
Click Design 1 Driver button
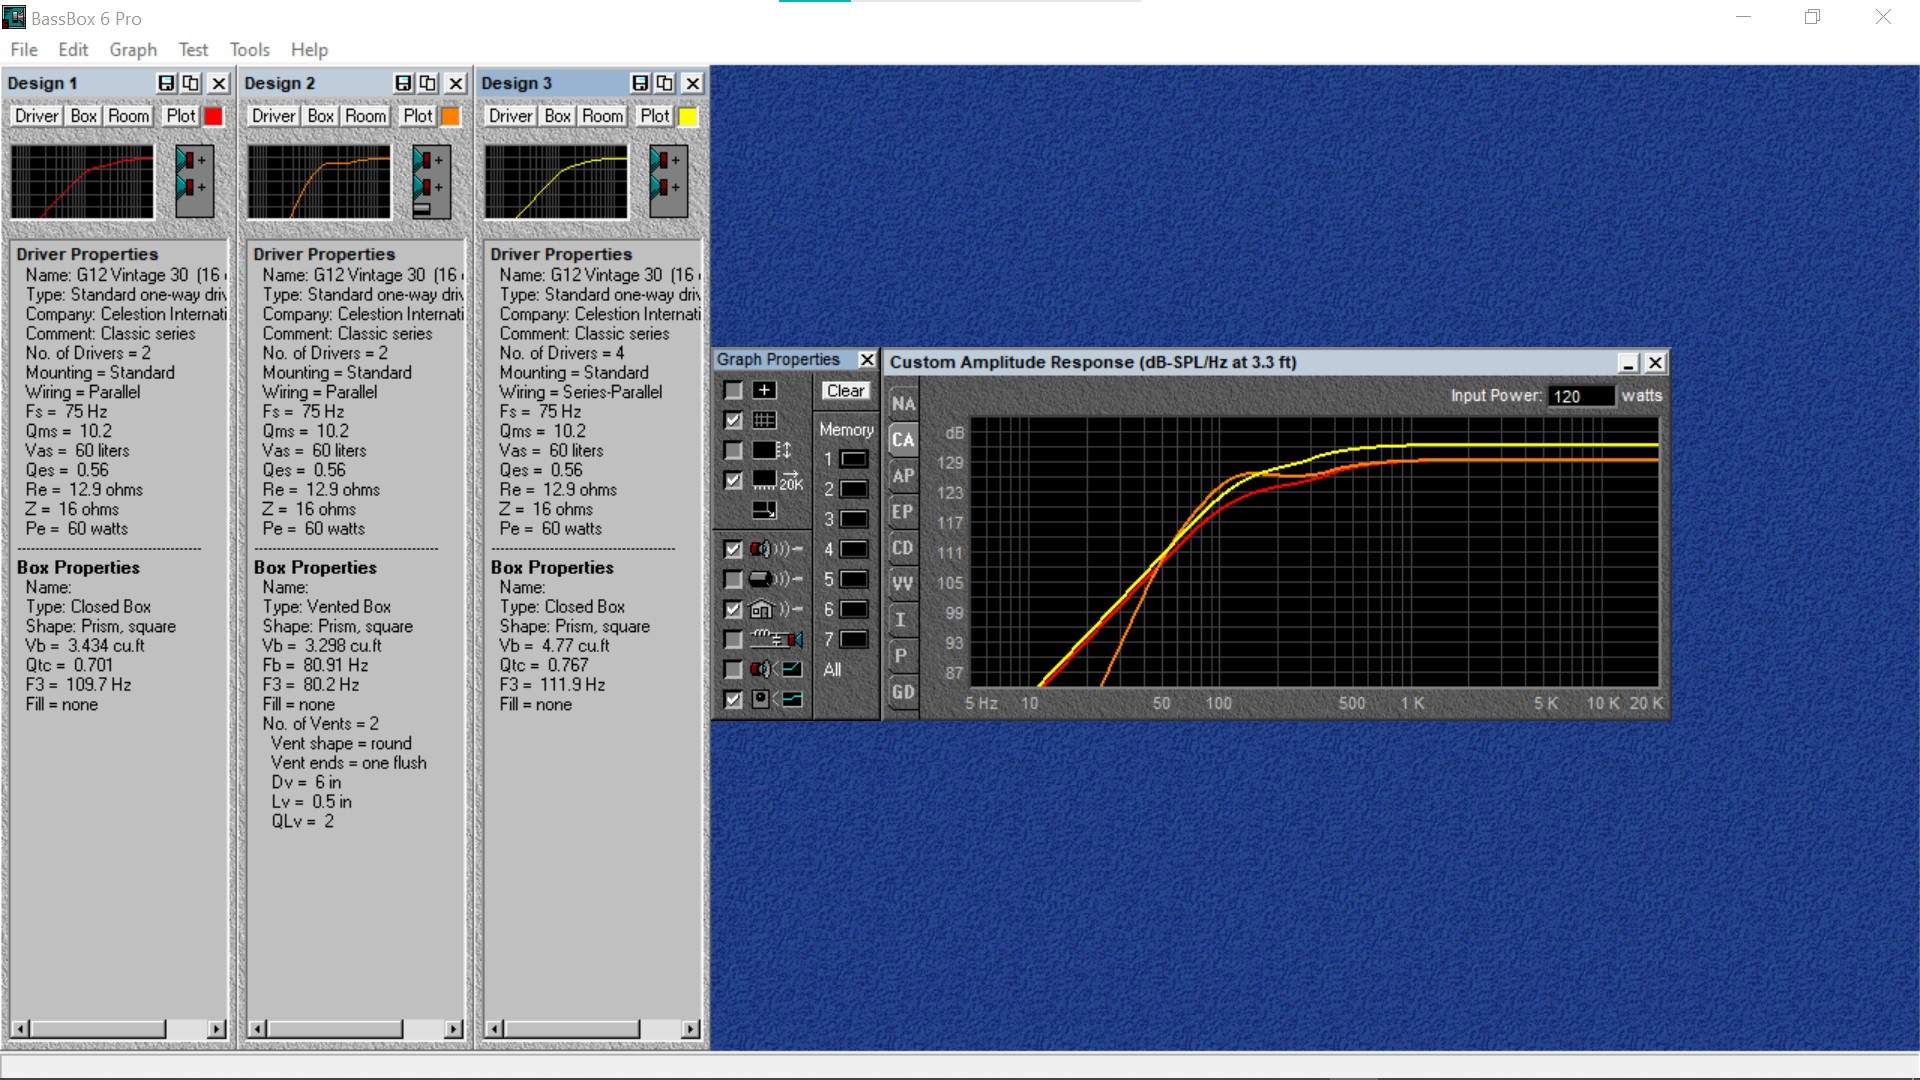coord(36,116)
